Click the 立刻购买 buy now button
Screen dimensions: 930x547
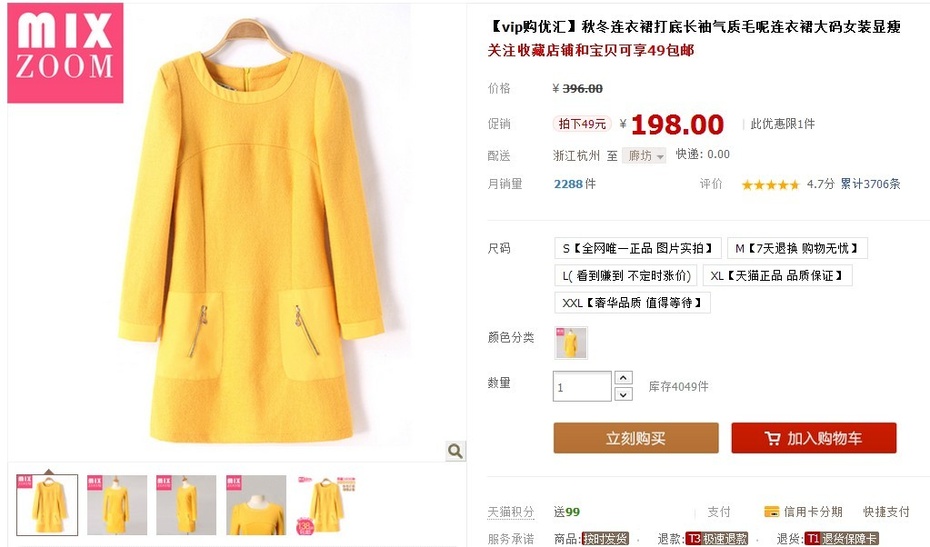tap(636, 438)
